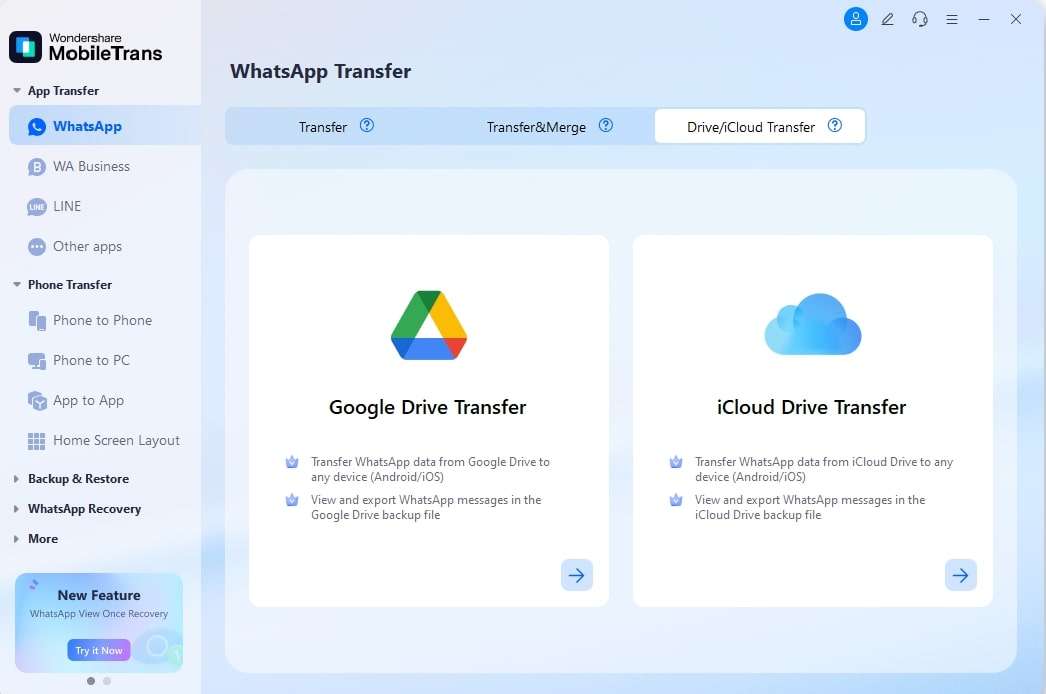Select LINE from the sidebar
The height and width of the screenshot is (694, 1046).
[67, 206]
